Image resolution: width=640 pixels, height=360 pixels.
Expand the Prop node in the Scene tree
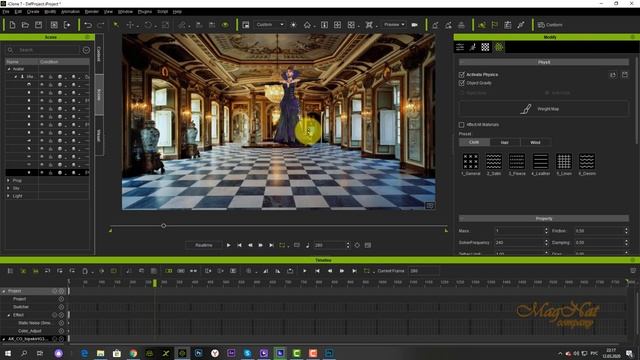pos(8,180)
